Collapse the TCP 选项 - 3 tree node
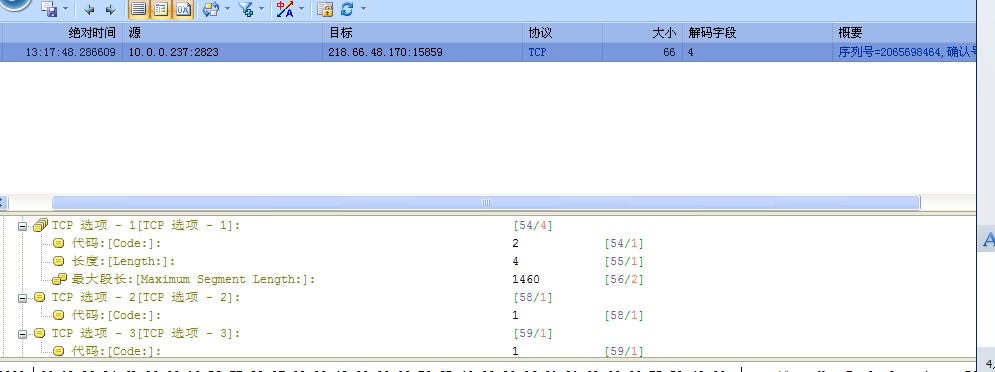 (23, 333)
